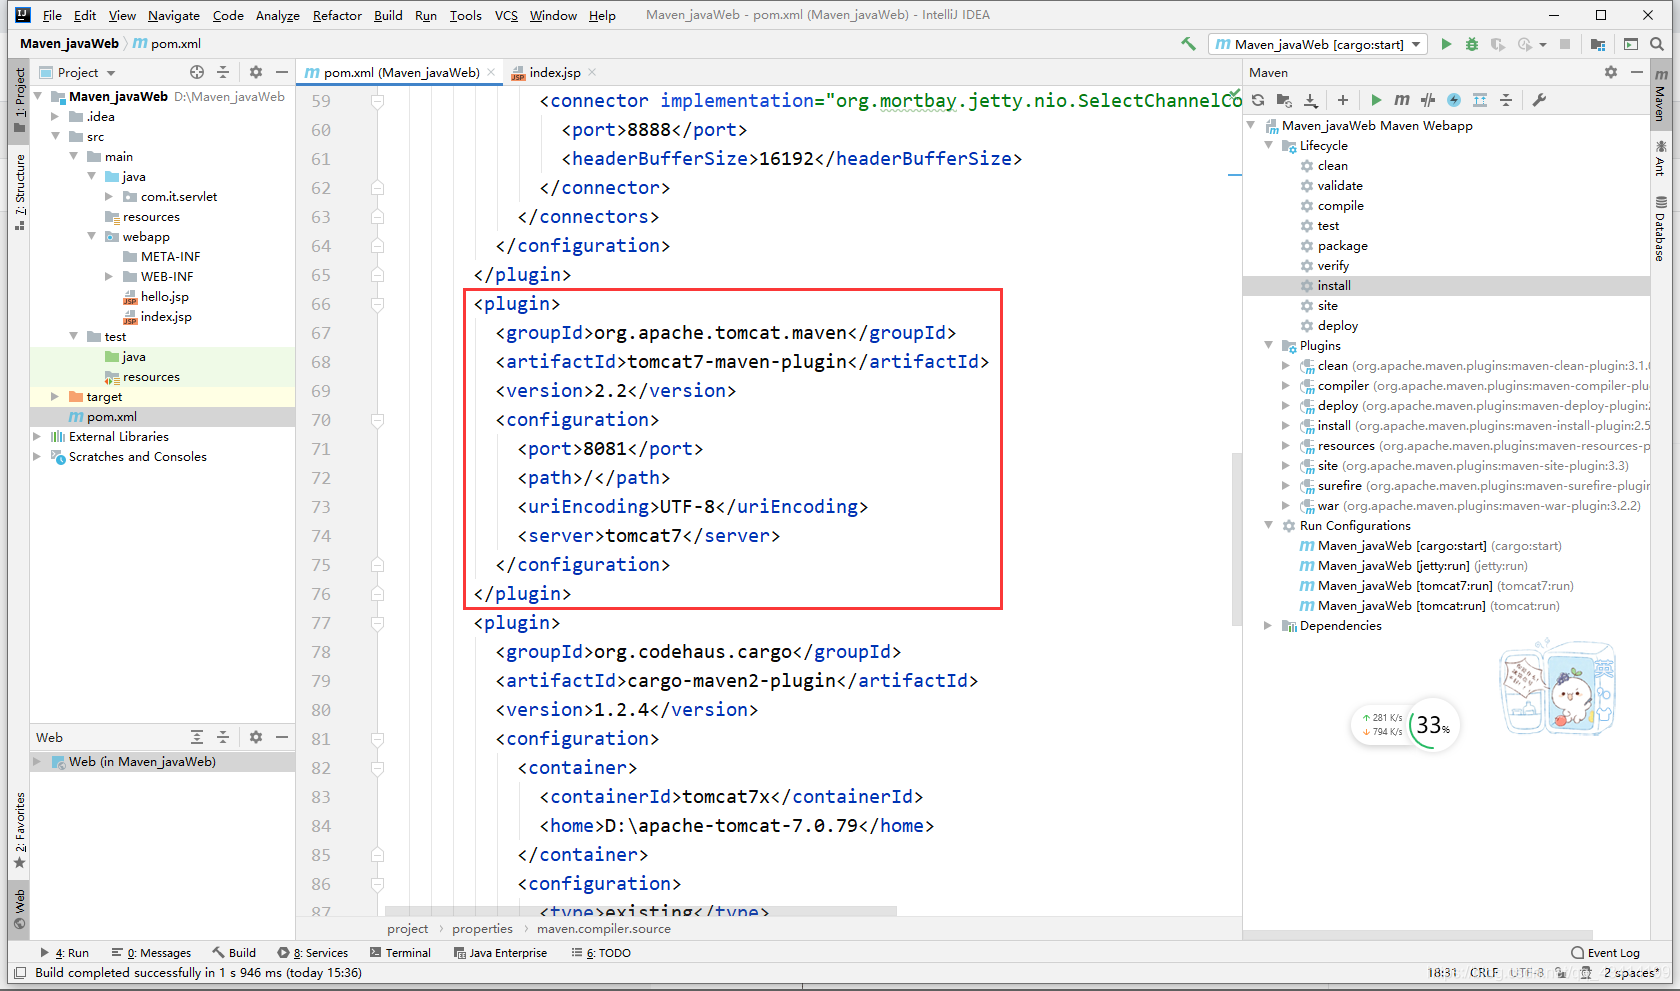Open the Event Log
Screen dimensions: 1680x991
[1605, 953]
